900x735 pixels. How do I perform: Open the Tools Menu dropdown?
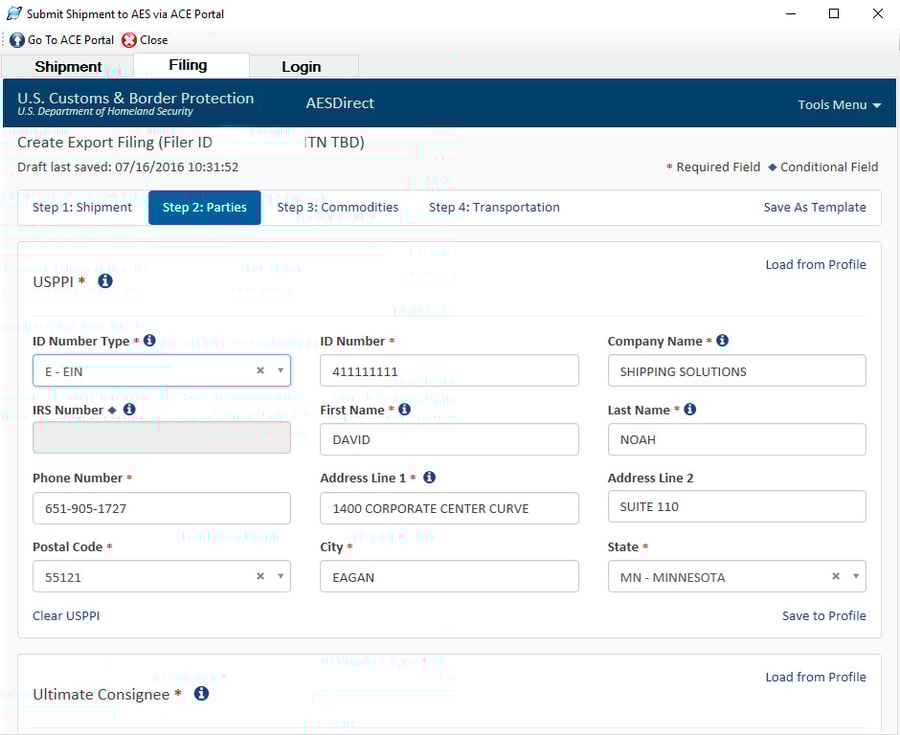839,105
